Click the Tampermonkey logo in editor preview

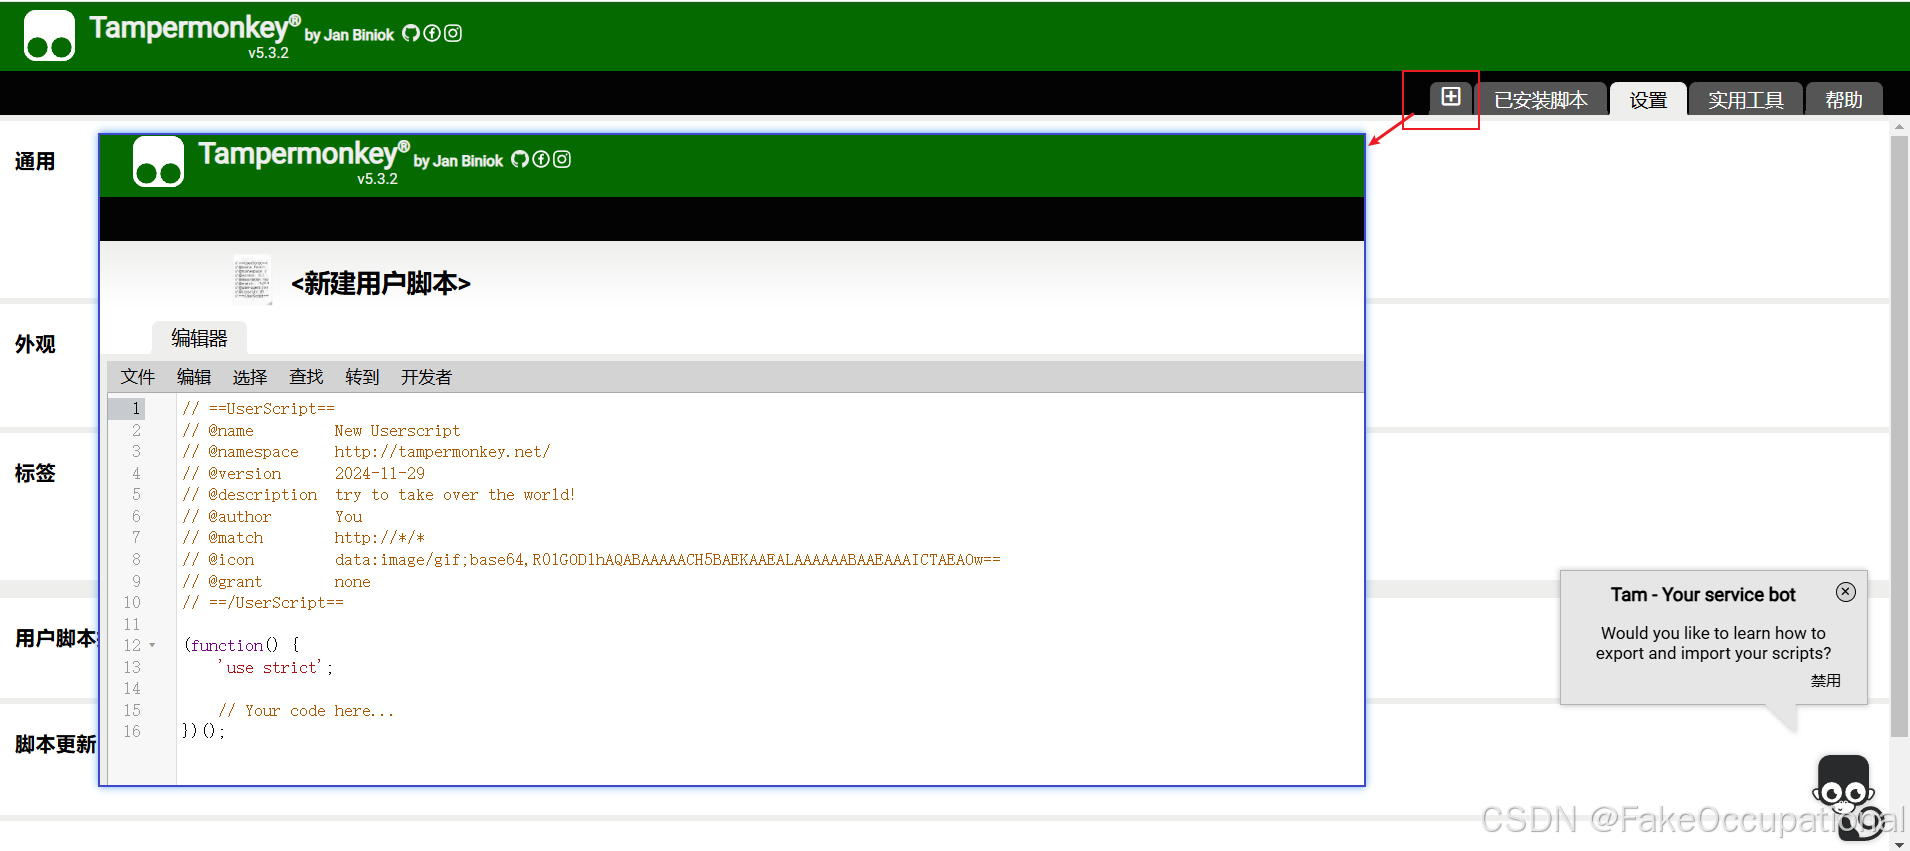158,162
